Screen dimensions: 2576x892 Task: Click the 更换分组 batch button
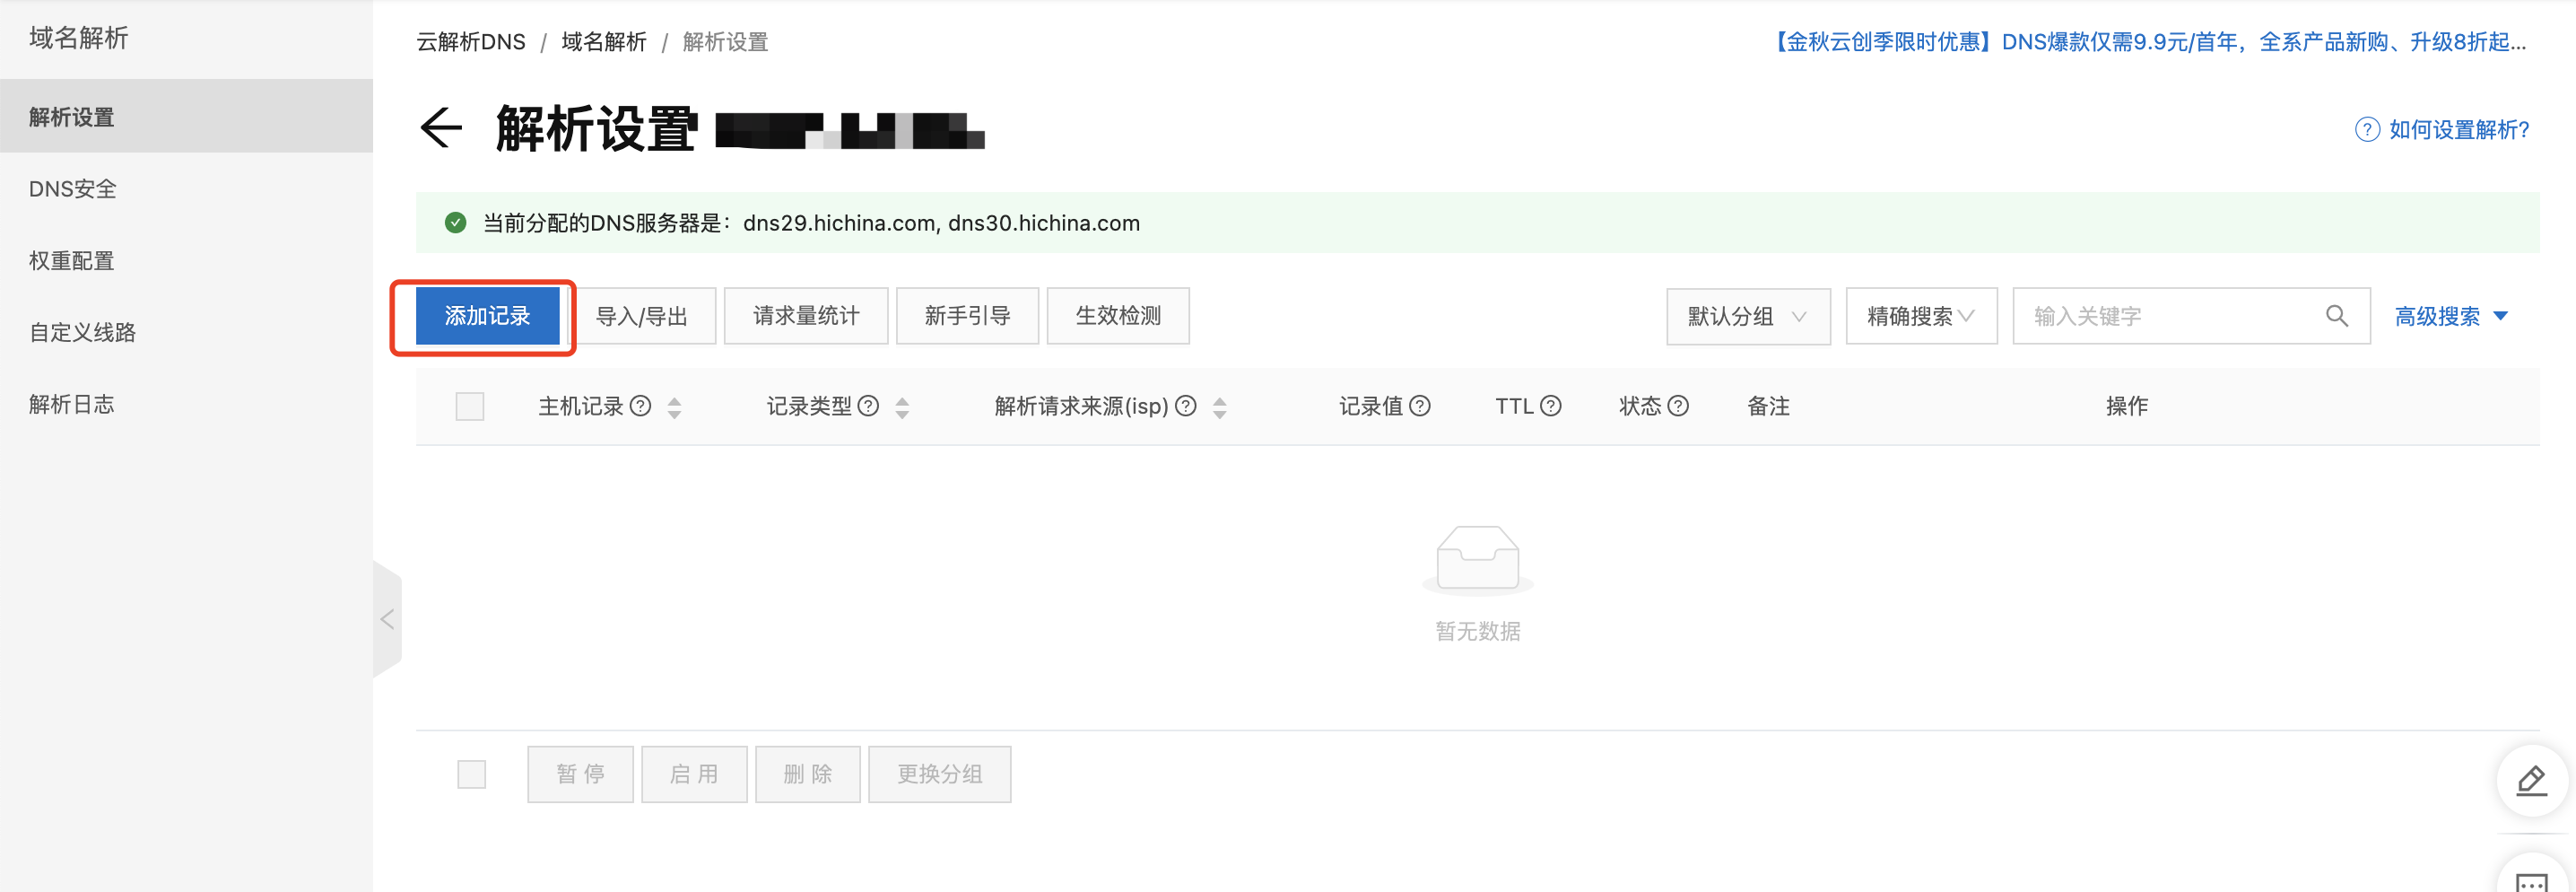pos(939,774)
